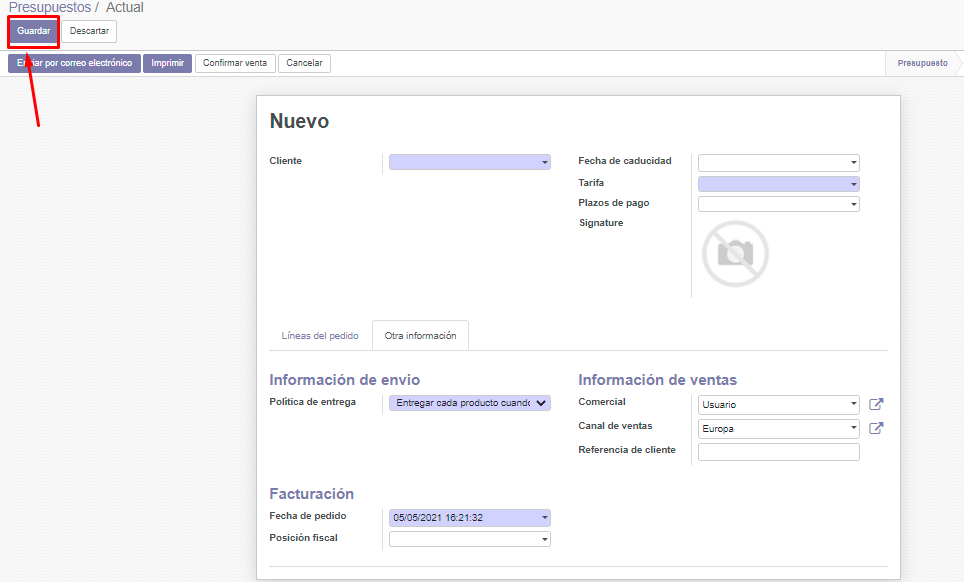Viewport: 964px width, 582px height.
Task: Click the Cancelar button
Action: tap(304, 63)
